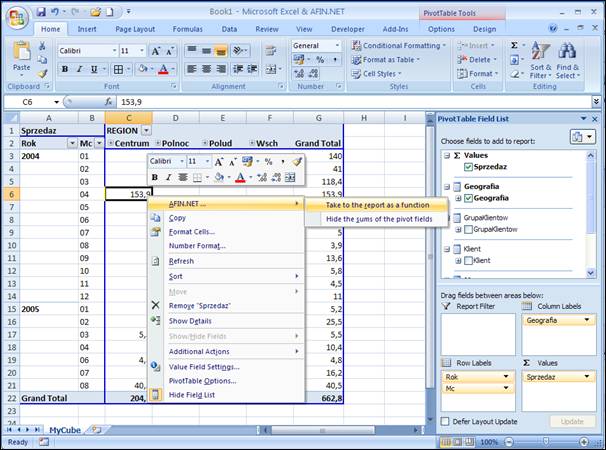
Task: Click Percent Style in ribbon Number group
Action: [320, 60]
